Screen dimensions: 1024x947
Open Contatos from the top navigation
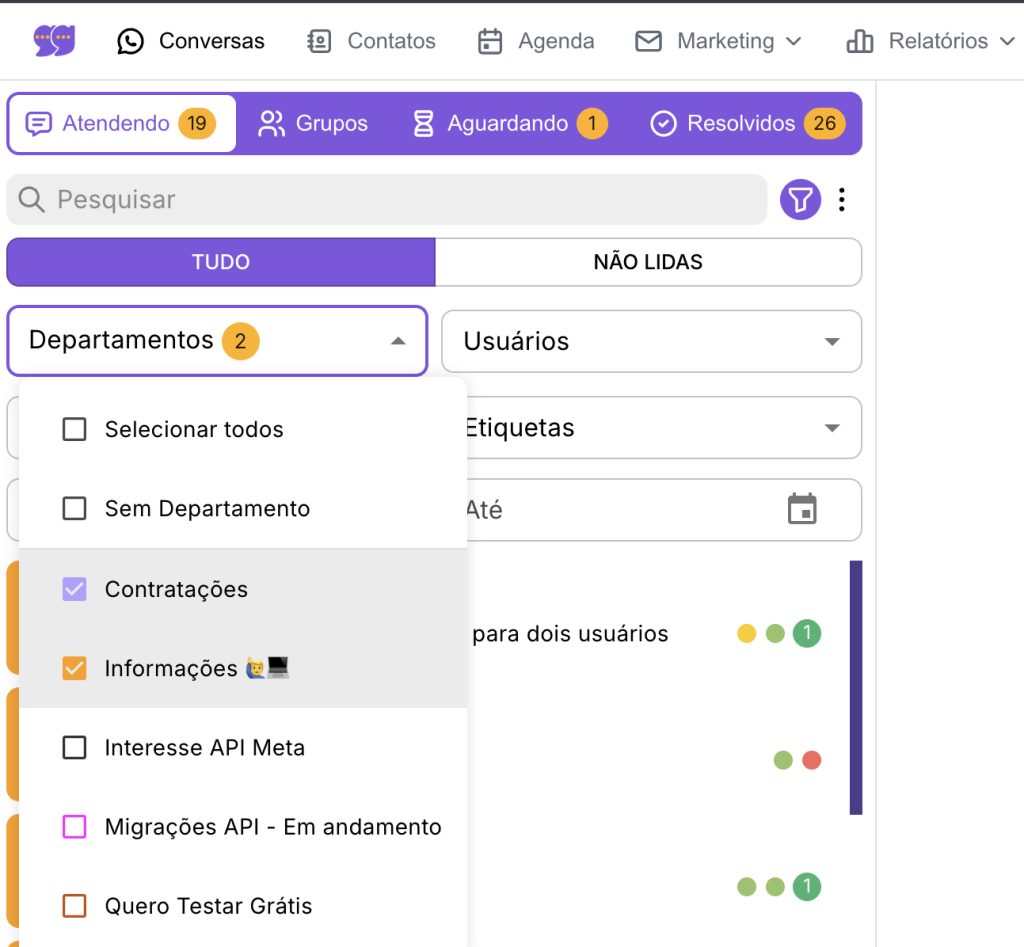pyautogui.click(x=371, y=41)
